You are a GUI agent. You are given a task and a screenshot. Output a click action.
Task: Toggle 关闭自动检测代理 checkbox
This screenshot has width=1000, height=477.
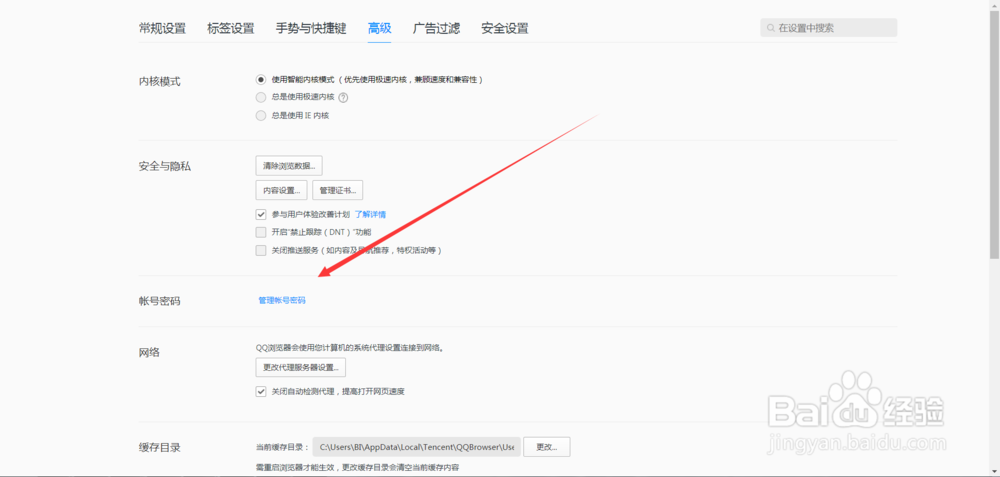coord(260,392)
